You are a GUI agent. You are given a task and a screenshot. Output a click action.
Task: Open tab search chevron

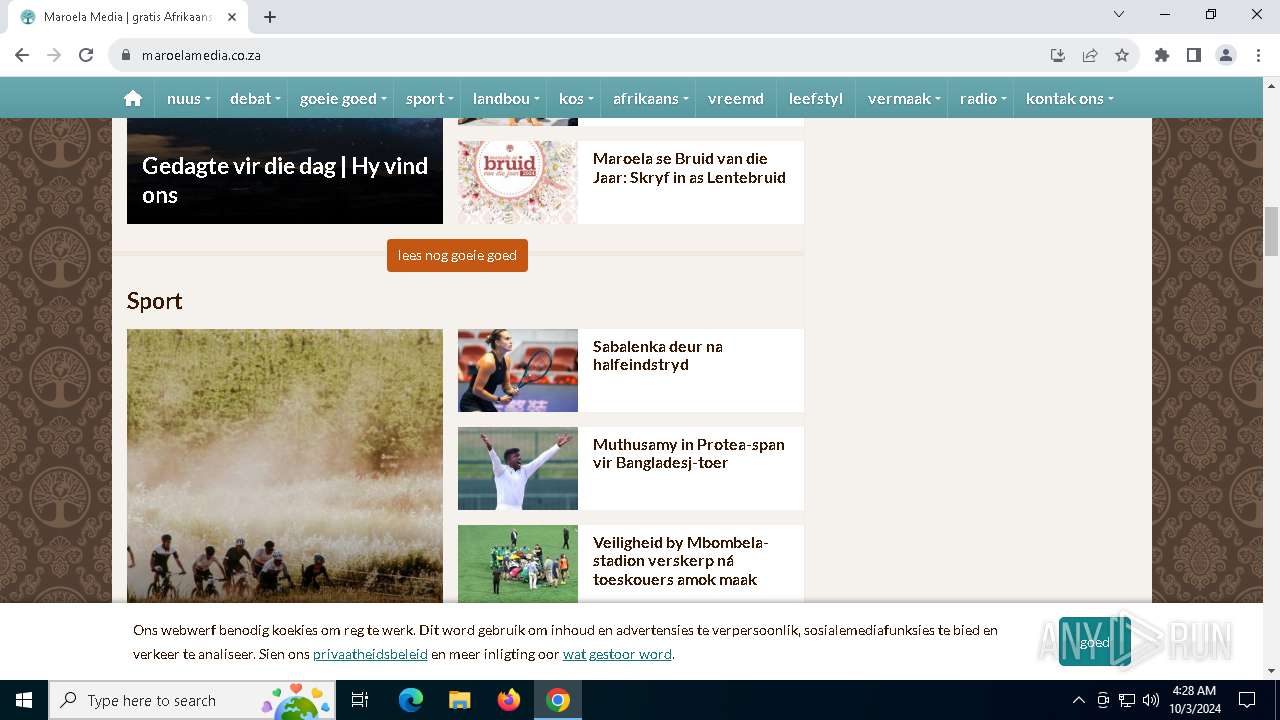[x=1119, y=14]
